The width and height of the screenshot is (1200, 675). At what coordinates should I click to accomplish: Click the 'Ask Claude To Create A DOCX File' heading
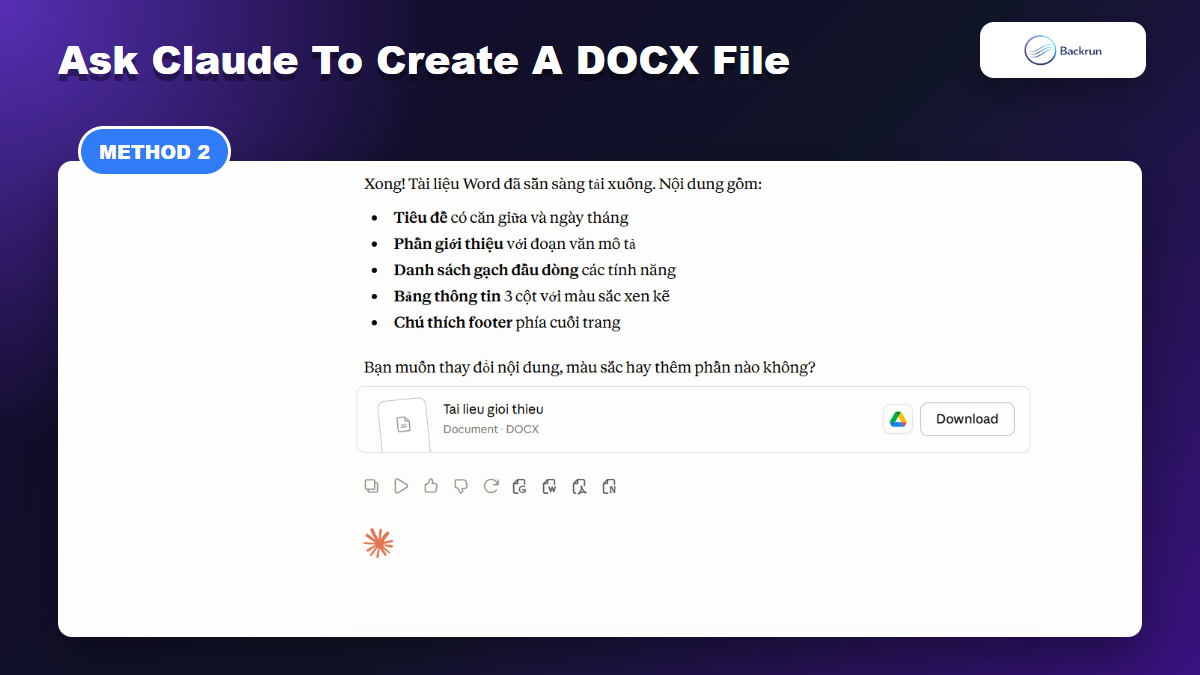pyautogui.click(x=424, y=61)
